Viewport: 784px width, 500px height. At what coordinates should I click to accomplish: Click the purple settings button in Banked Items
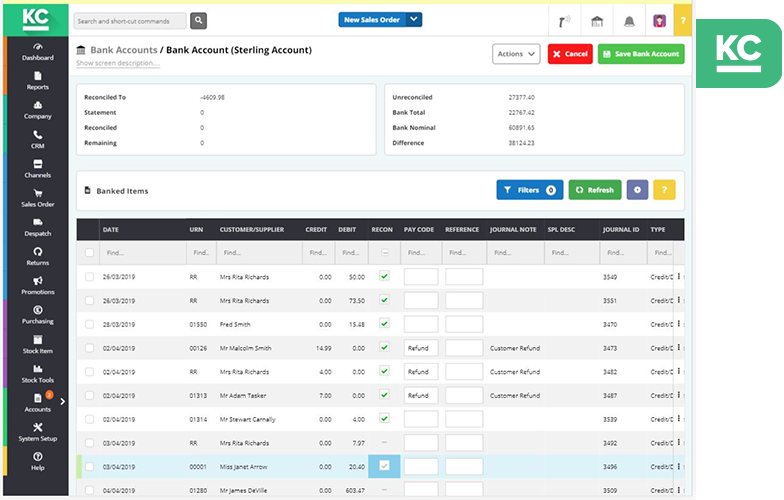click(637, 190)
